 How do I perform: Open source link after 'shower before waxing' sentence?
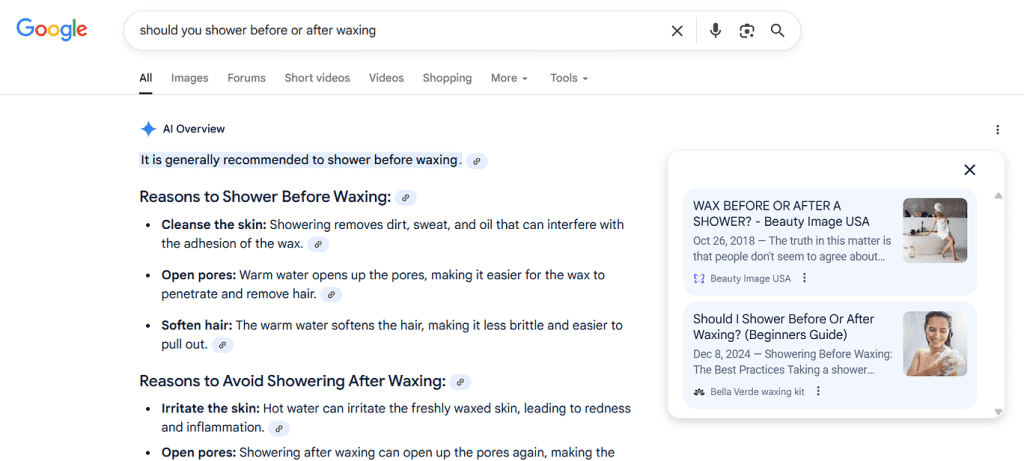click(x=477, y=161)
